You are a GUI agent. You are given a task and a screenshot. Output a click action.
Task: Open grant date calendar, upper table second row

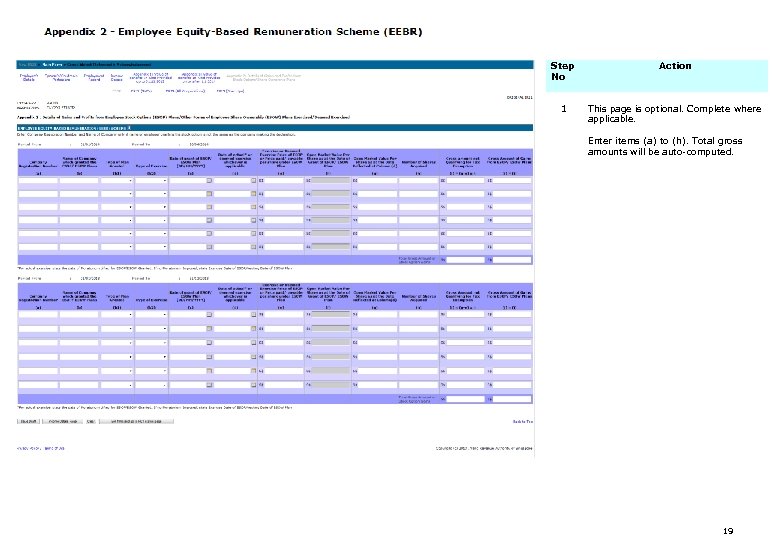point(209,193)
